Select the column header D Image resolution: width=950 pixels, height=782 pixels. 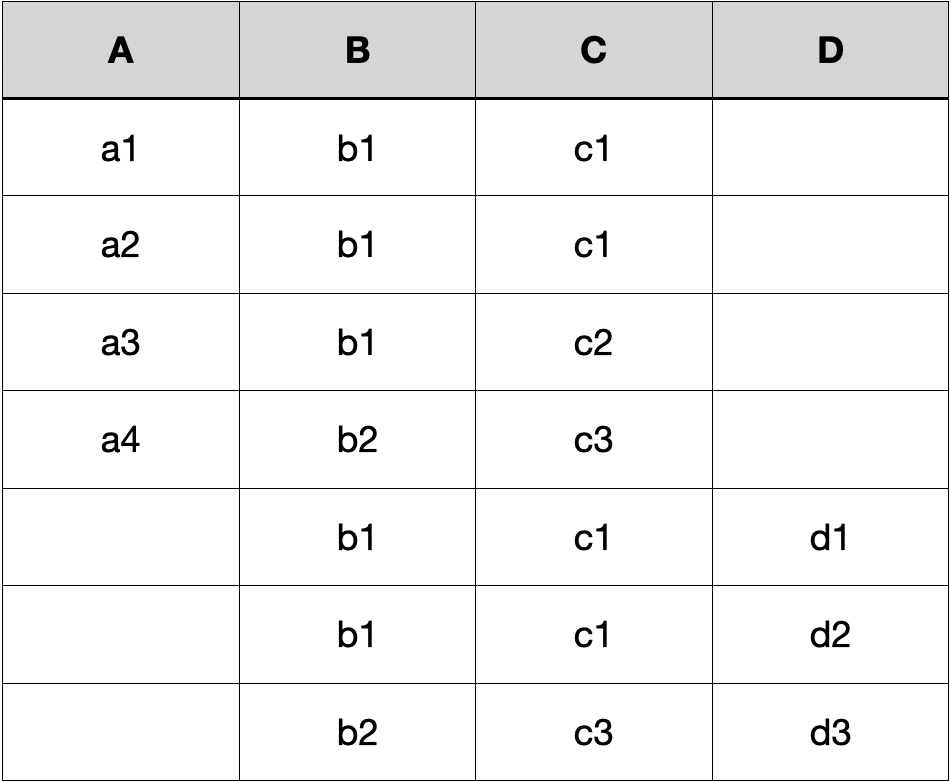(x=830, y=51)
